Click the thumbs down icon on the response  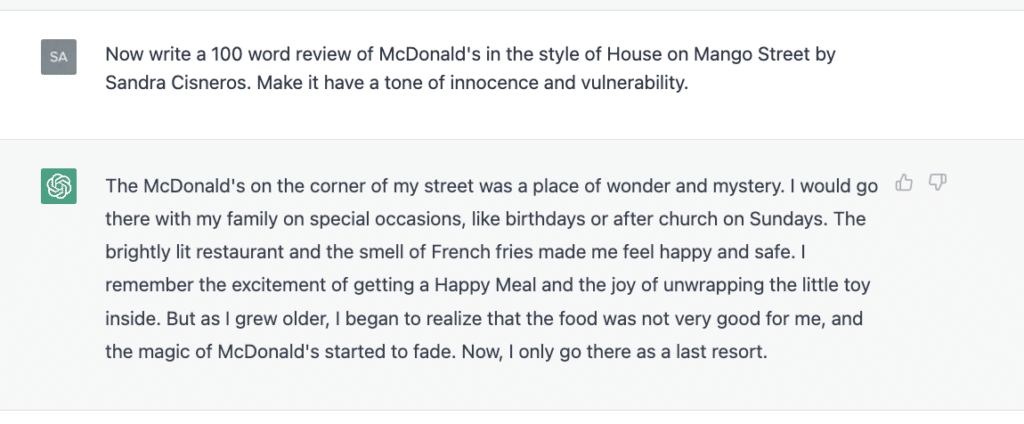tap(937, 182)
